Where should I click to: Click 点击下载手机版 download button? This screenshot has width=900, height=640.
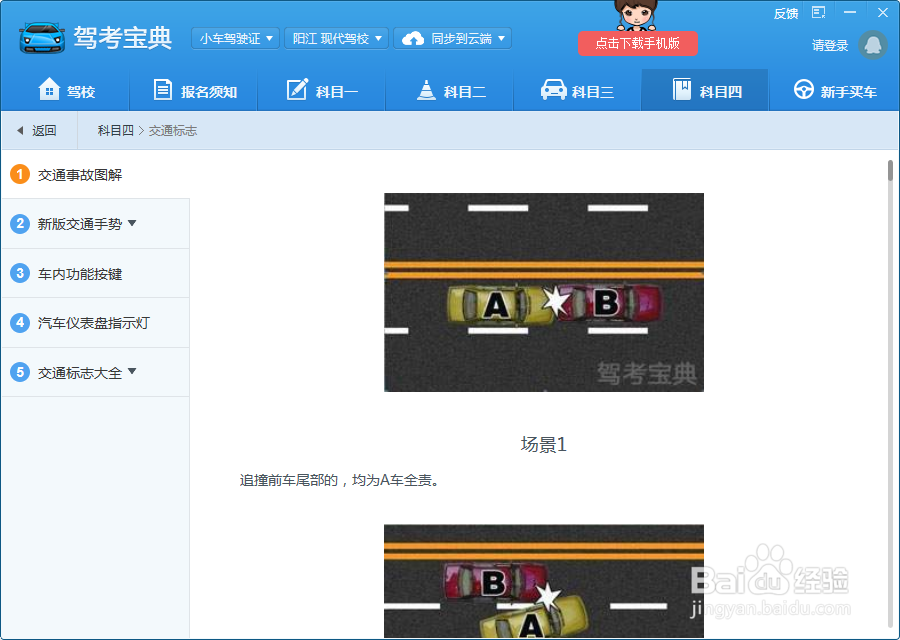[638, 44]
